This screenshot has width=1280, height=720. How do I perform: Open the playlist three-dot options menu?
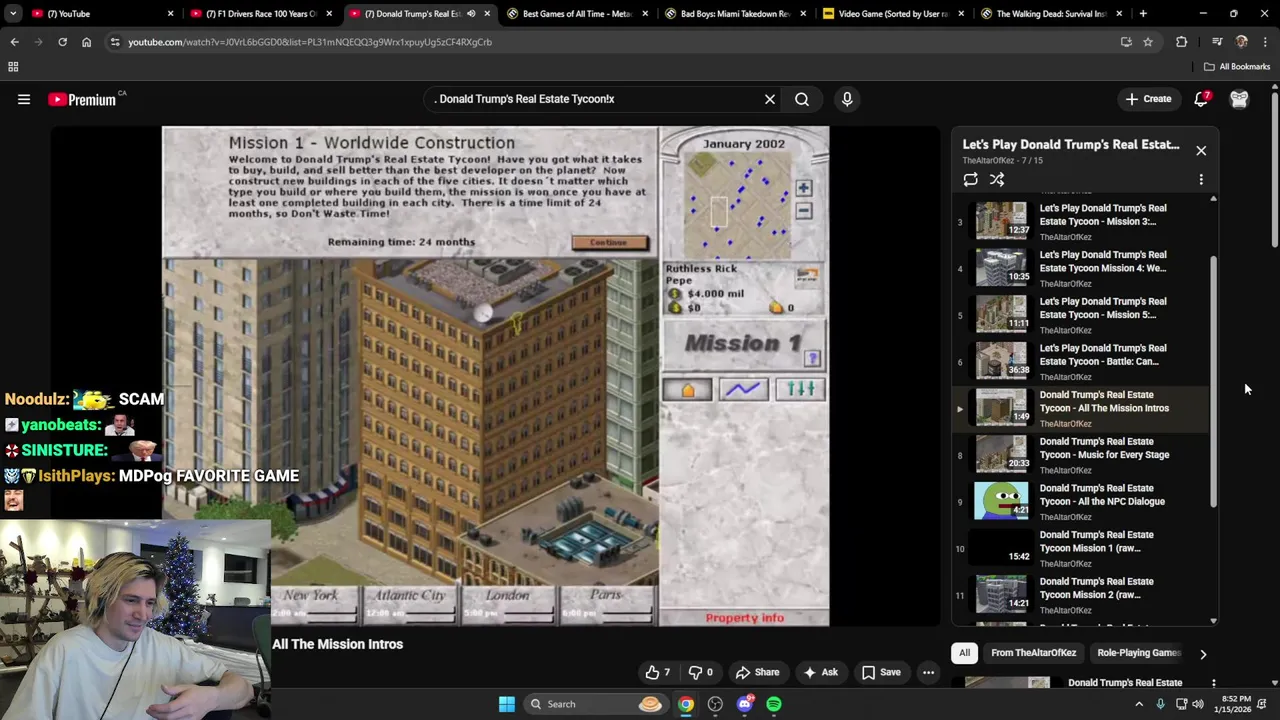coord(1201,179)
